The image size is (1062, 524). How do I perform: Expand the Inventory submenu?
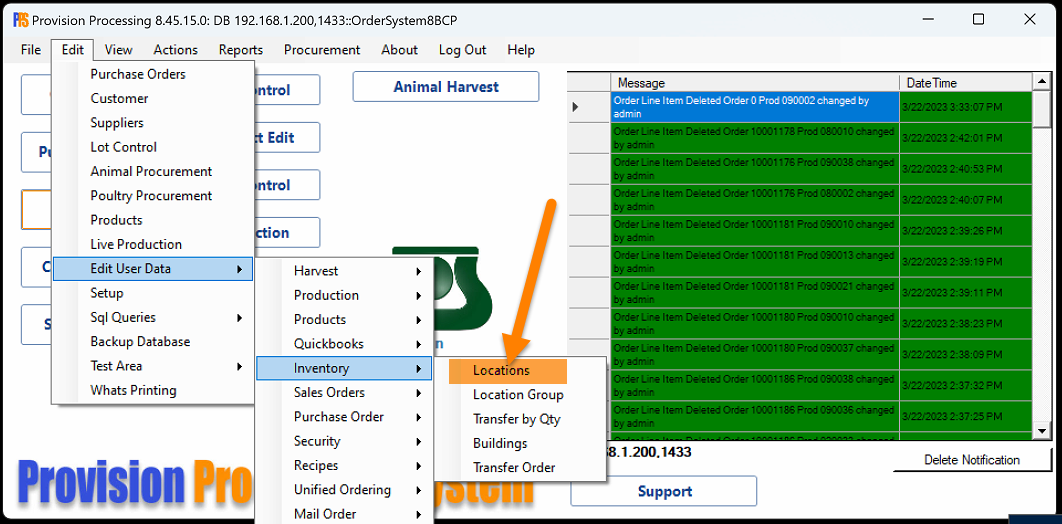click(344, 368)
